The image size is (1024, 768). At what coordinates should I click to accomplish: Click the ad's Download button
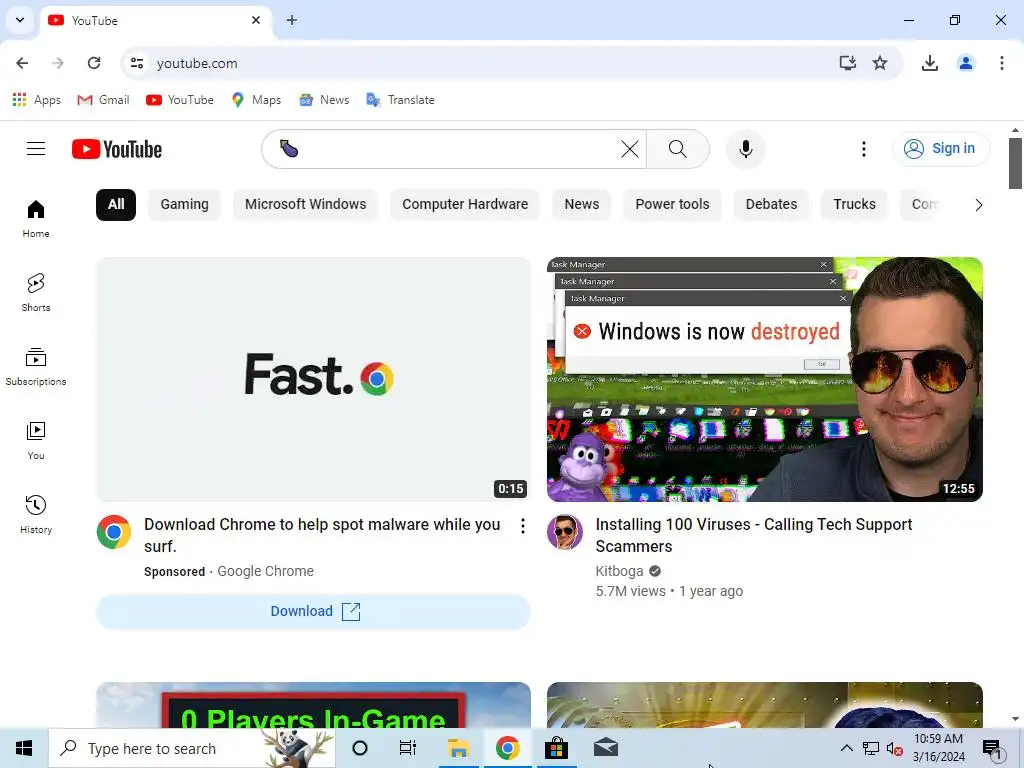(313, 611)
